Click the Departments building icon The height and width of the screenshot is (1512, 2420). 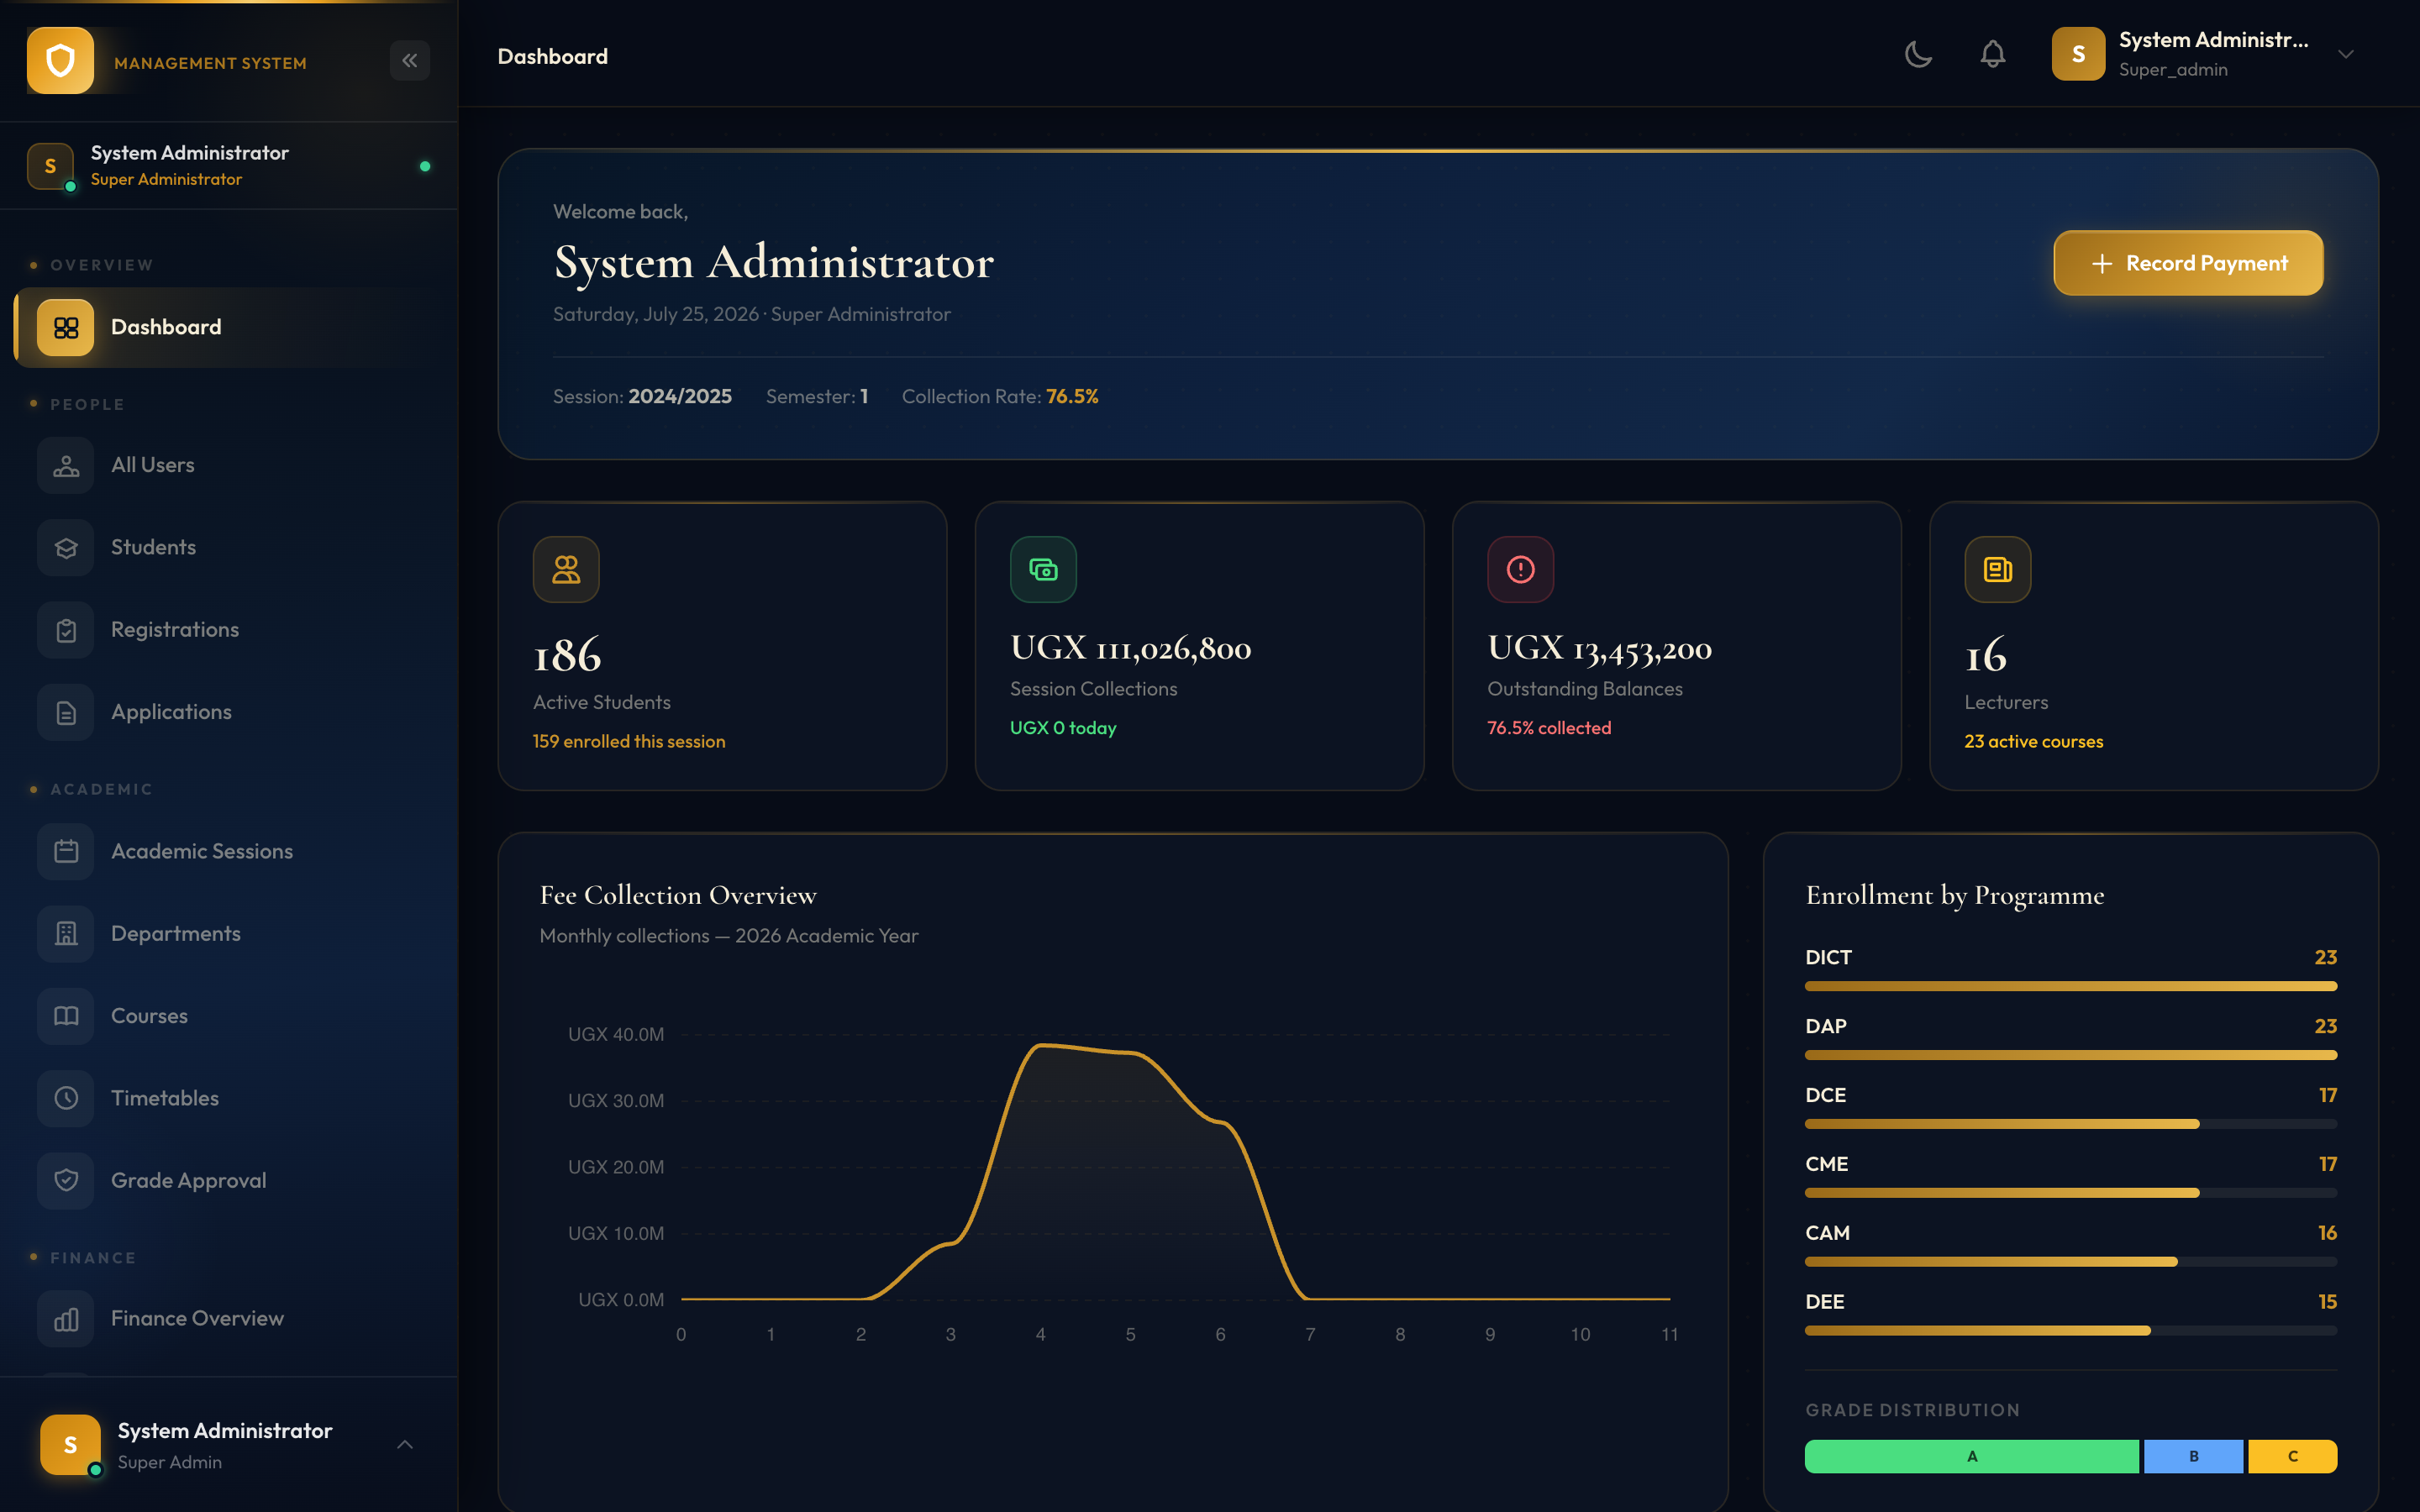[66, 933]
